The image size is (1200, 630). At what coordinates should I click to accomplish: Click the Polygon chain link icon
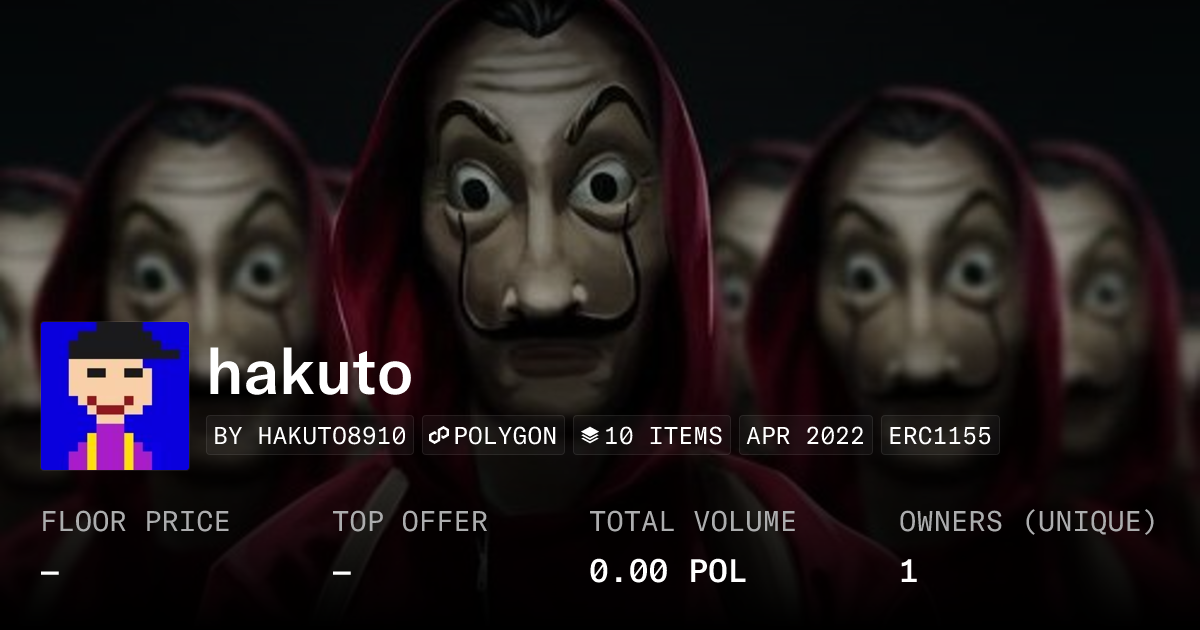pyautogui.click(x=439, y=436)
